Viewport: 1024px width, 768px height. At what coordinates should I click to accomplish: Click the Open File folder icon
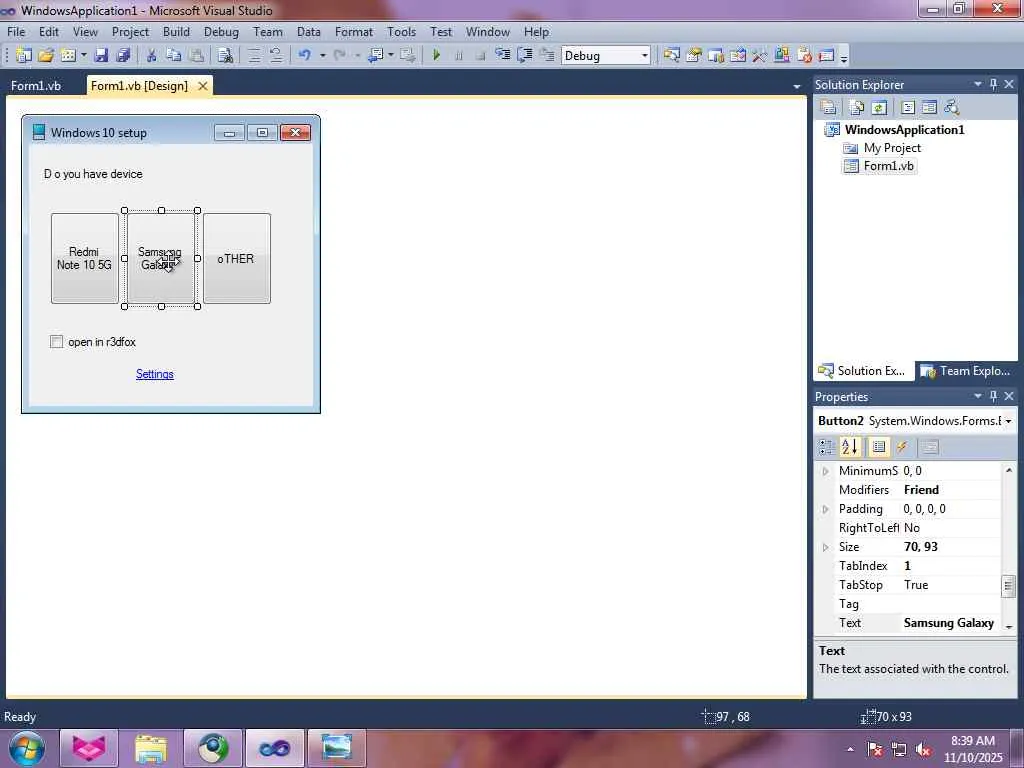tap(46, 56)
